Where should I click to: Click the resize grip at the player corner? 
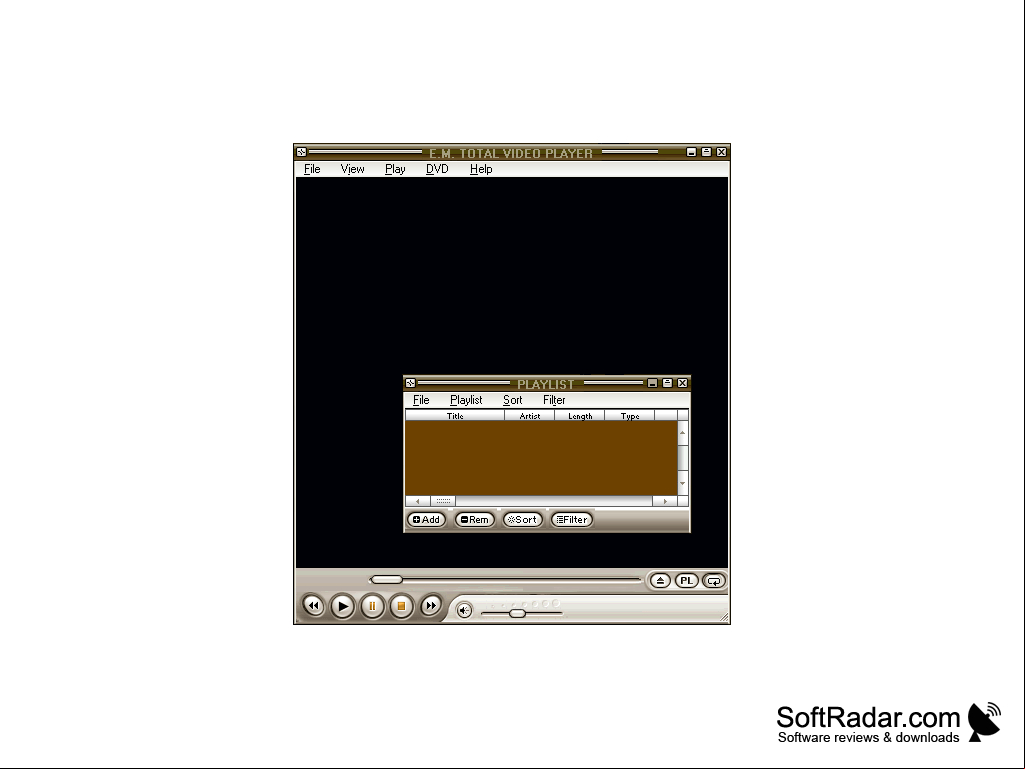pos(723,617)
